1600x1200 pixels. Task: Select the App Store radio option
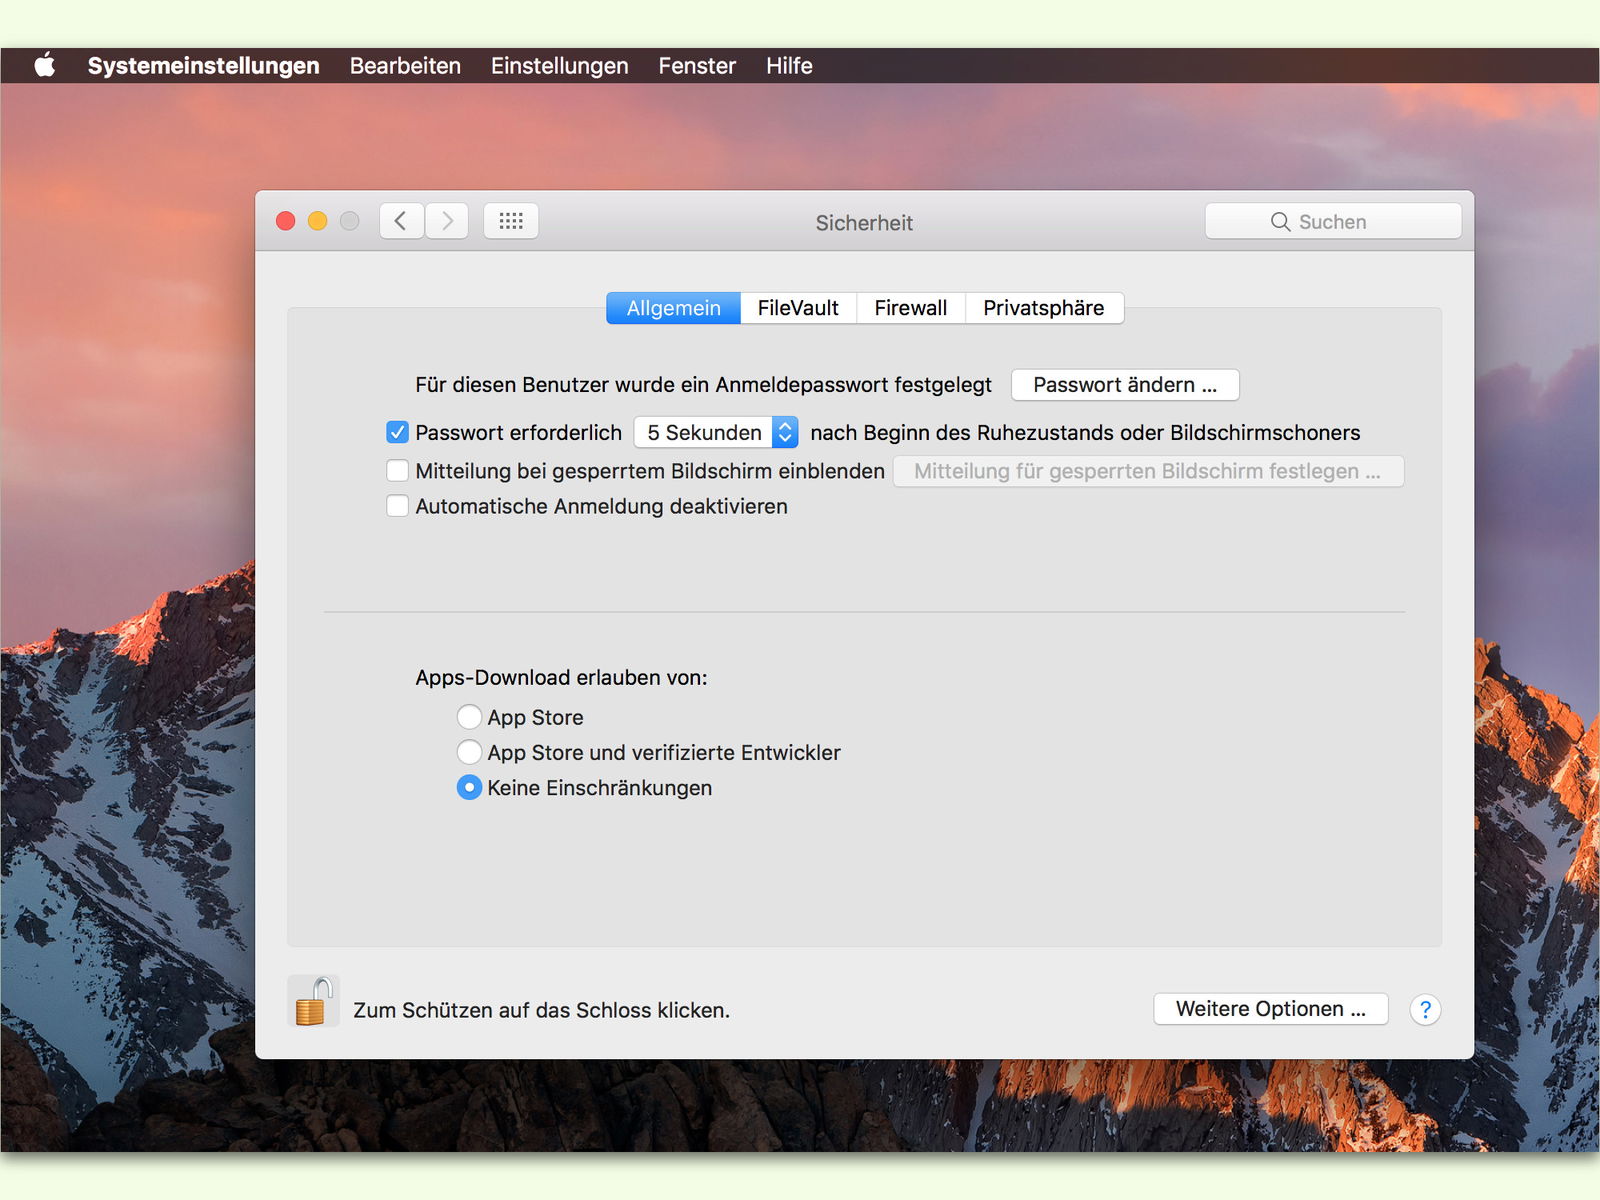[x=469, y=717]
